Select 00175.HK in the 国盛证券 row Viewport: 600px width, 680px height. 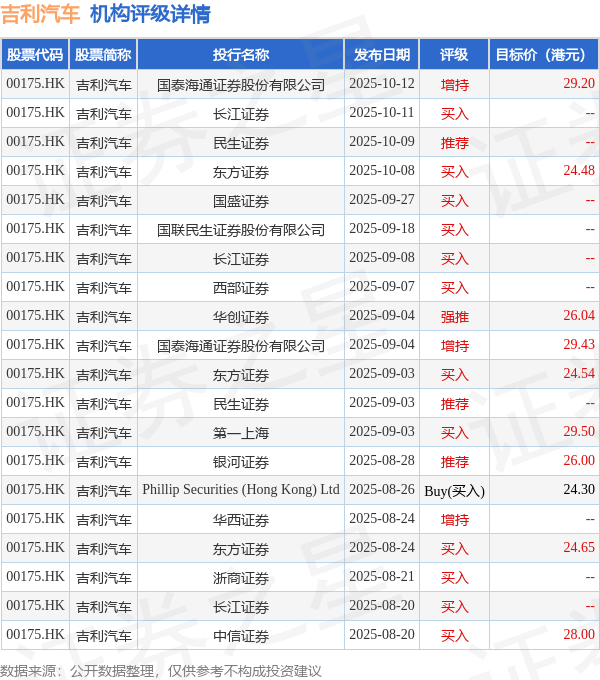(35, 199)
